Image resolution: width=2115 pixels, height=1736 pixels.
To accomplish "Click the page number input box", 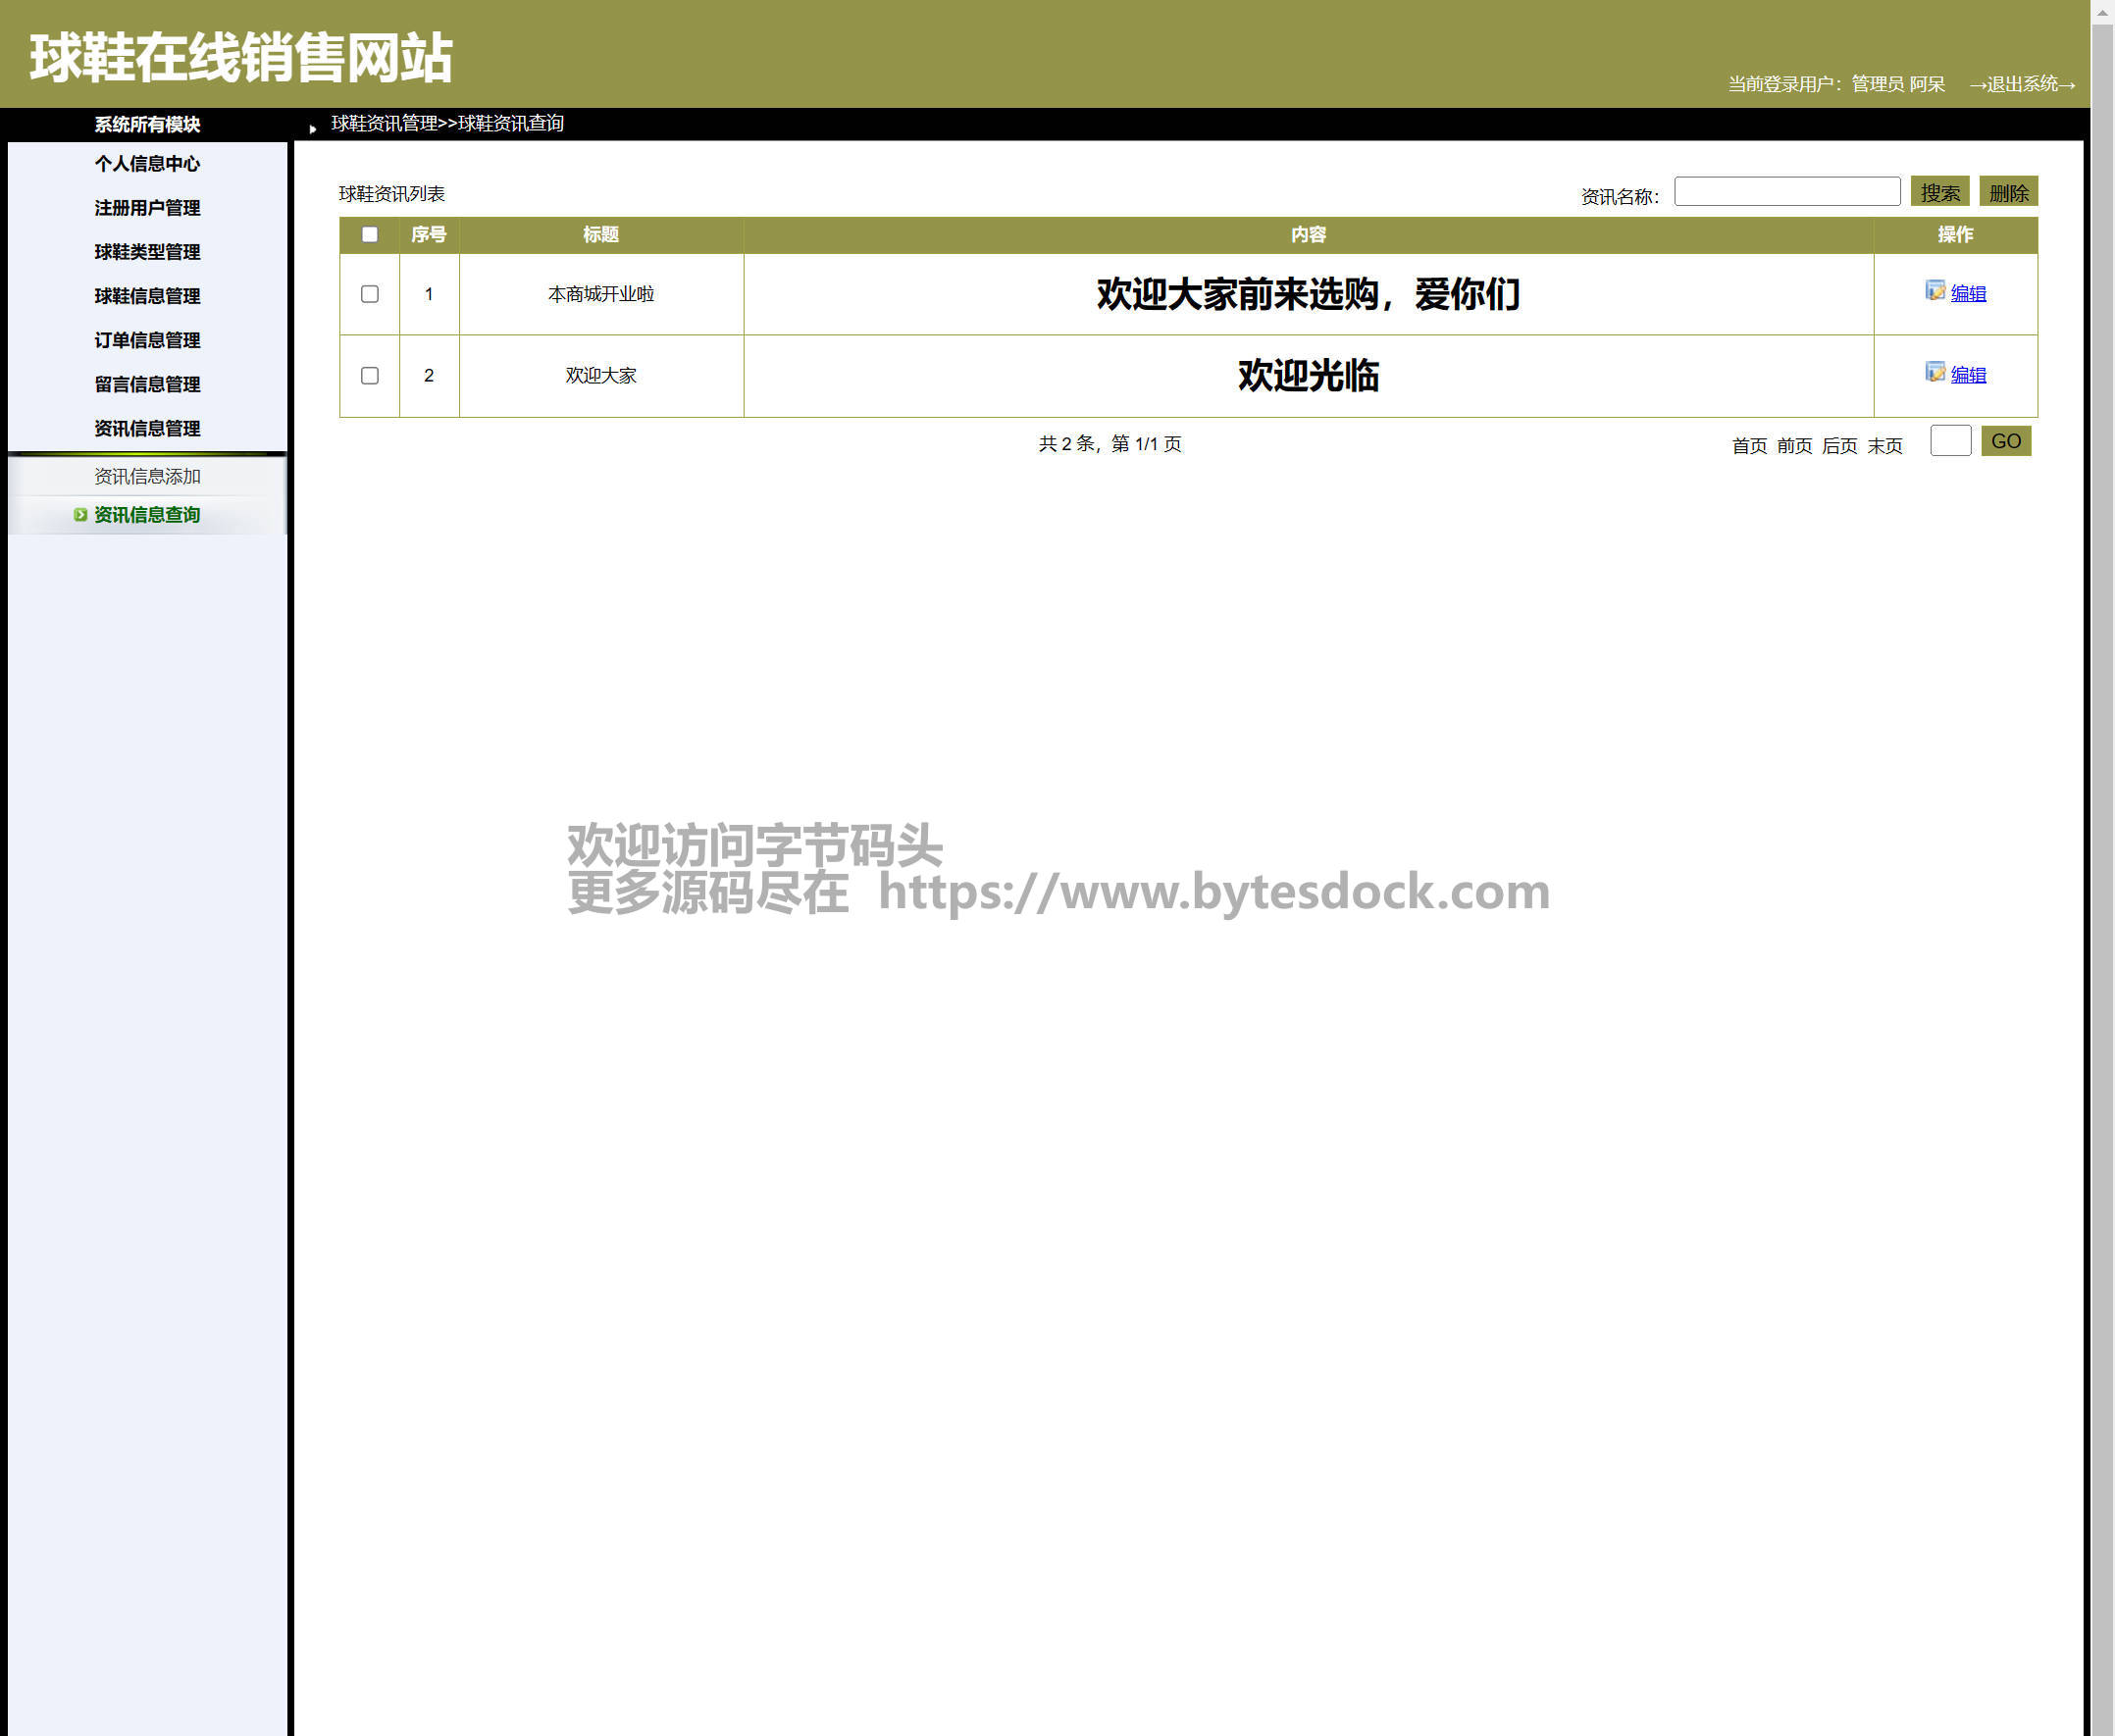I will (1949, 441).
